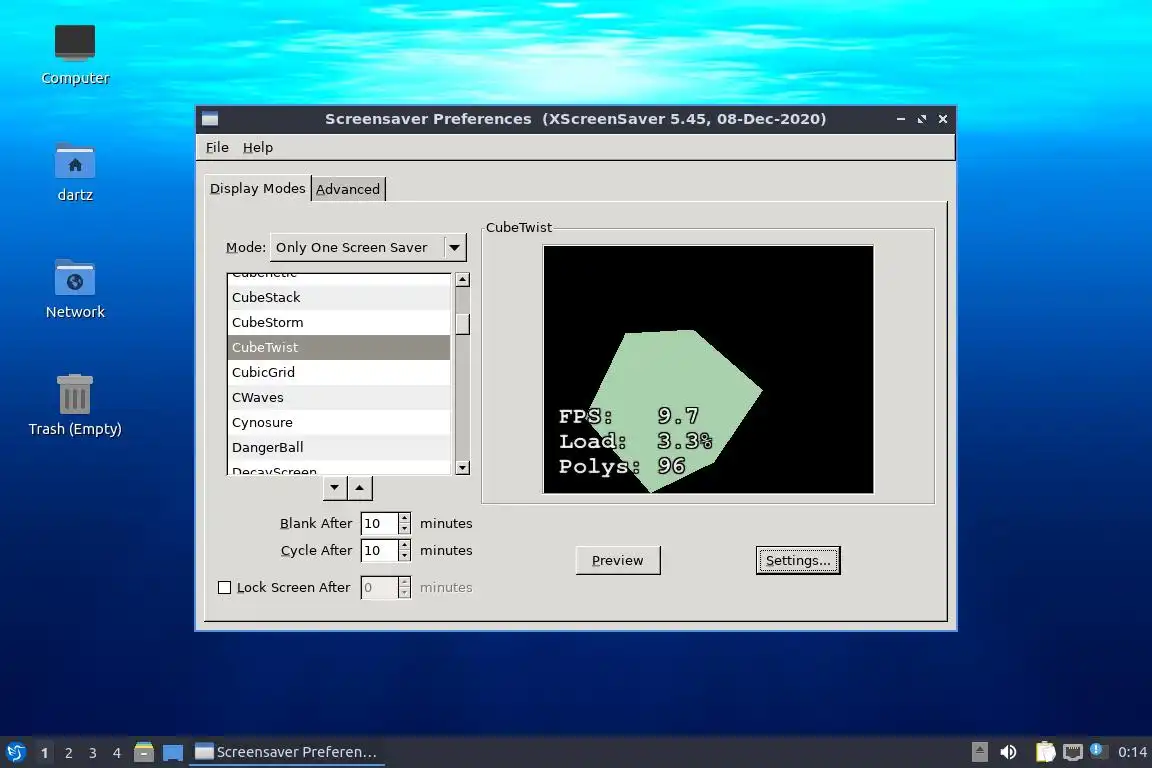The height and width of the screenshot is (768, 1152).
Task: Decrease Blank After spinner value
Action: [x=404, y=529]
